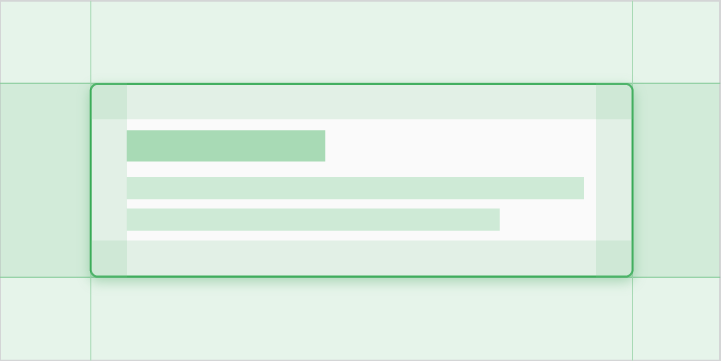Select the longest light-green text line bar
The image size is (721, 361).
355,188
